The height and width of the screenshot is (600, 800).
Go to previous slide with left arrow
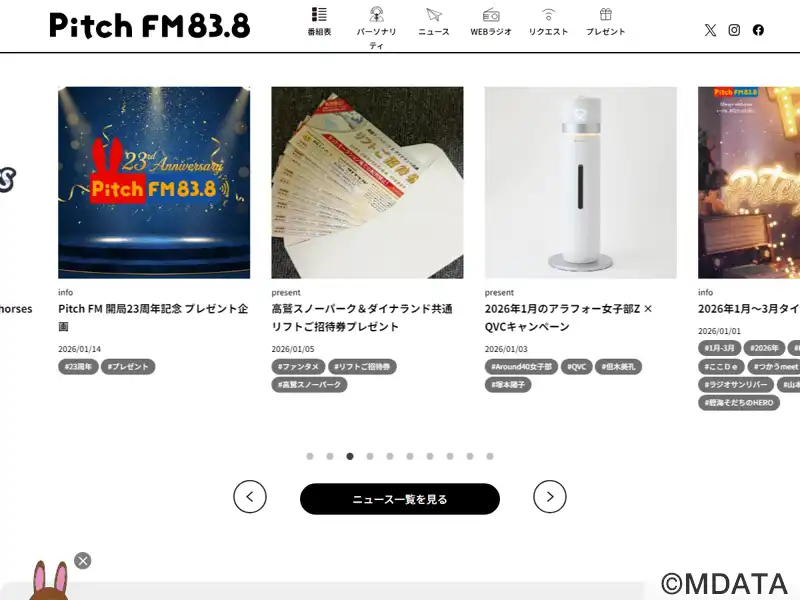250,496
